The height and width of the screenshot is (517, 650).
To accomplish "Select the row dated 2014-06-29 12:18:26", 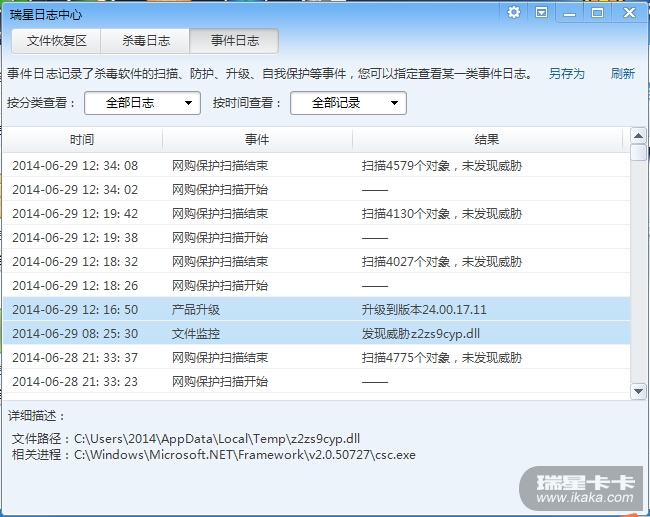I will (317, 286).
